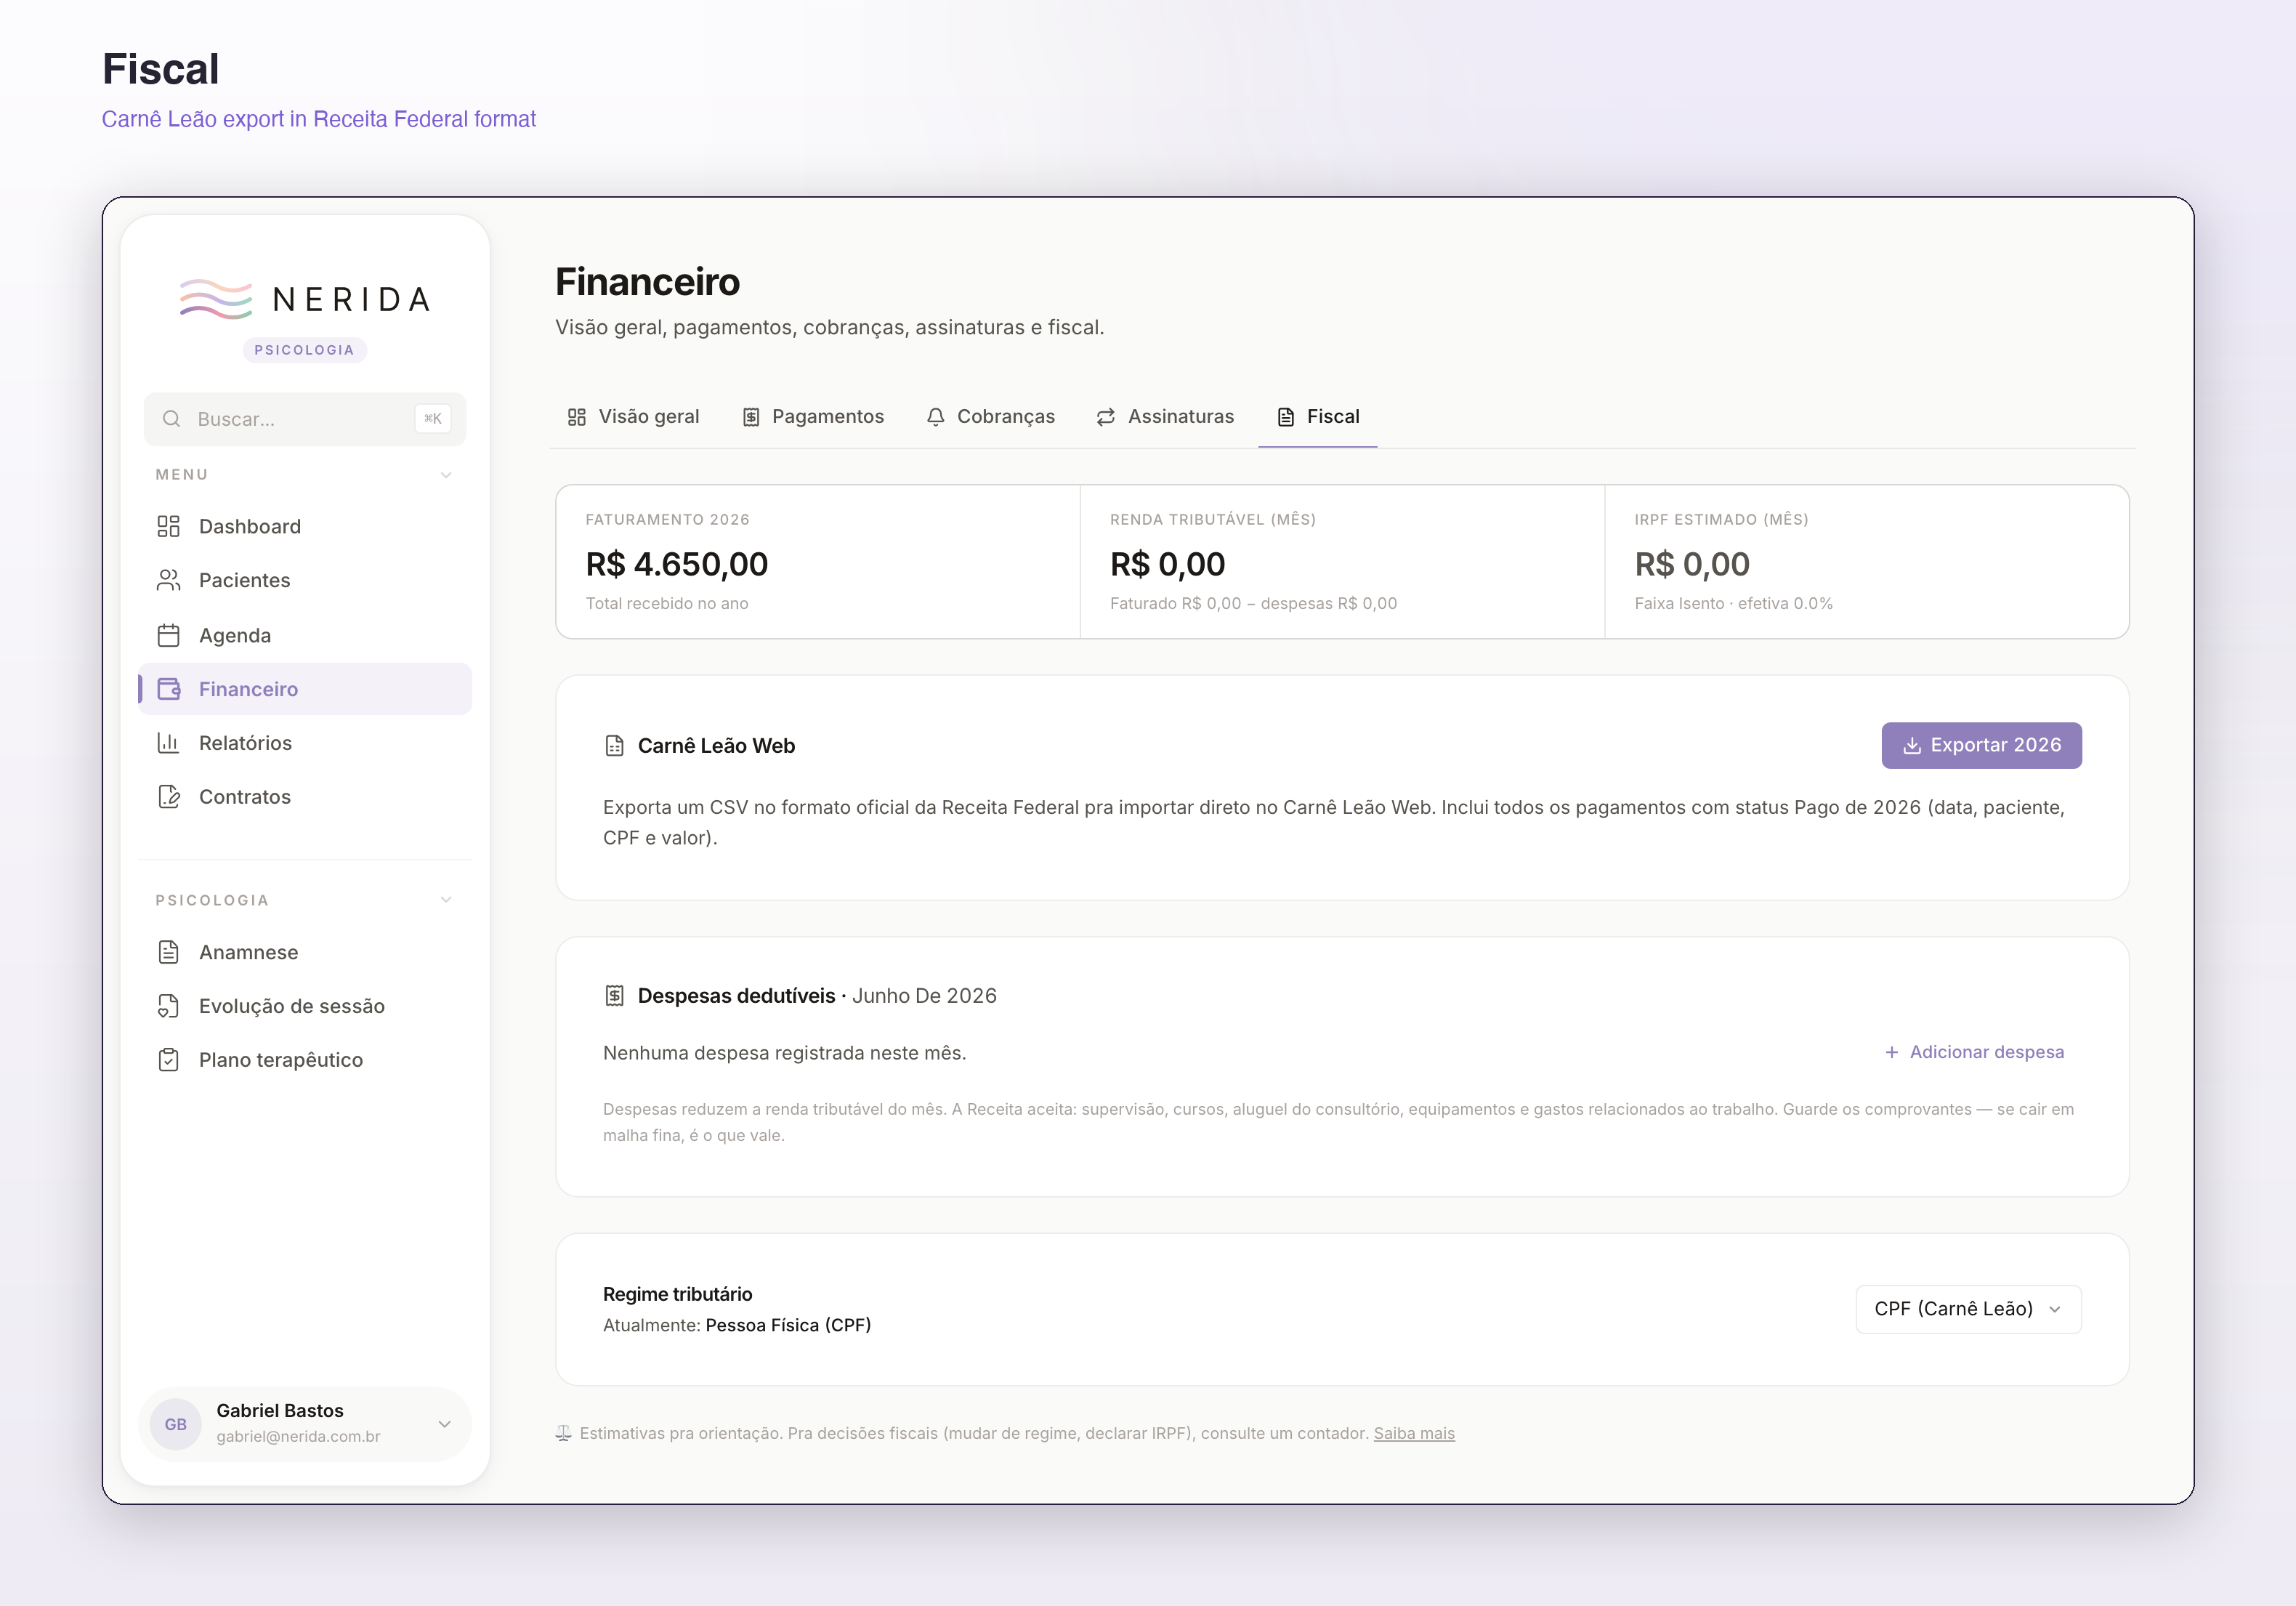Click the download icon in Exportar 2026

1912,746
